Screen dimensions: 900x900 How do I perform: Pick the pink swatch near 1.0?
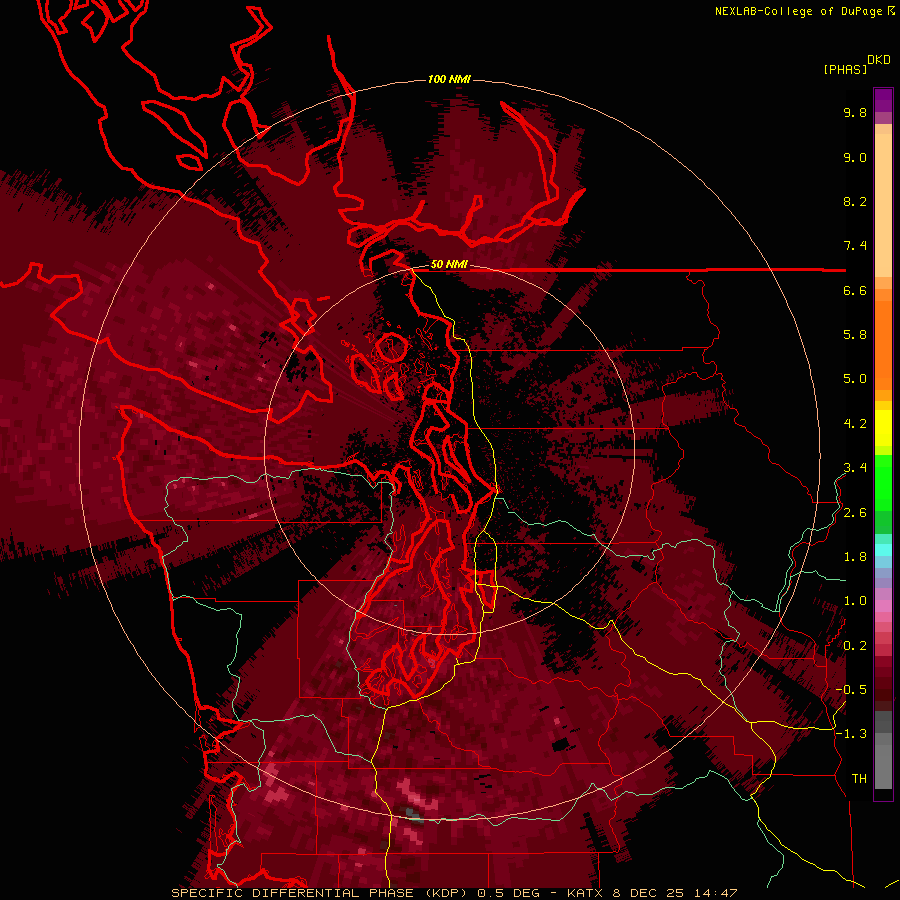click(883, 606)
